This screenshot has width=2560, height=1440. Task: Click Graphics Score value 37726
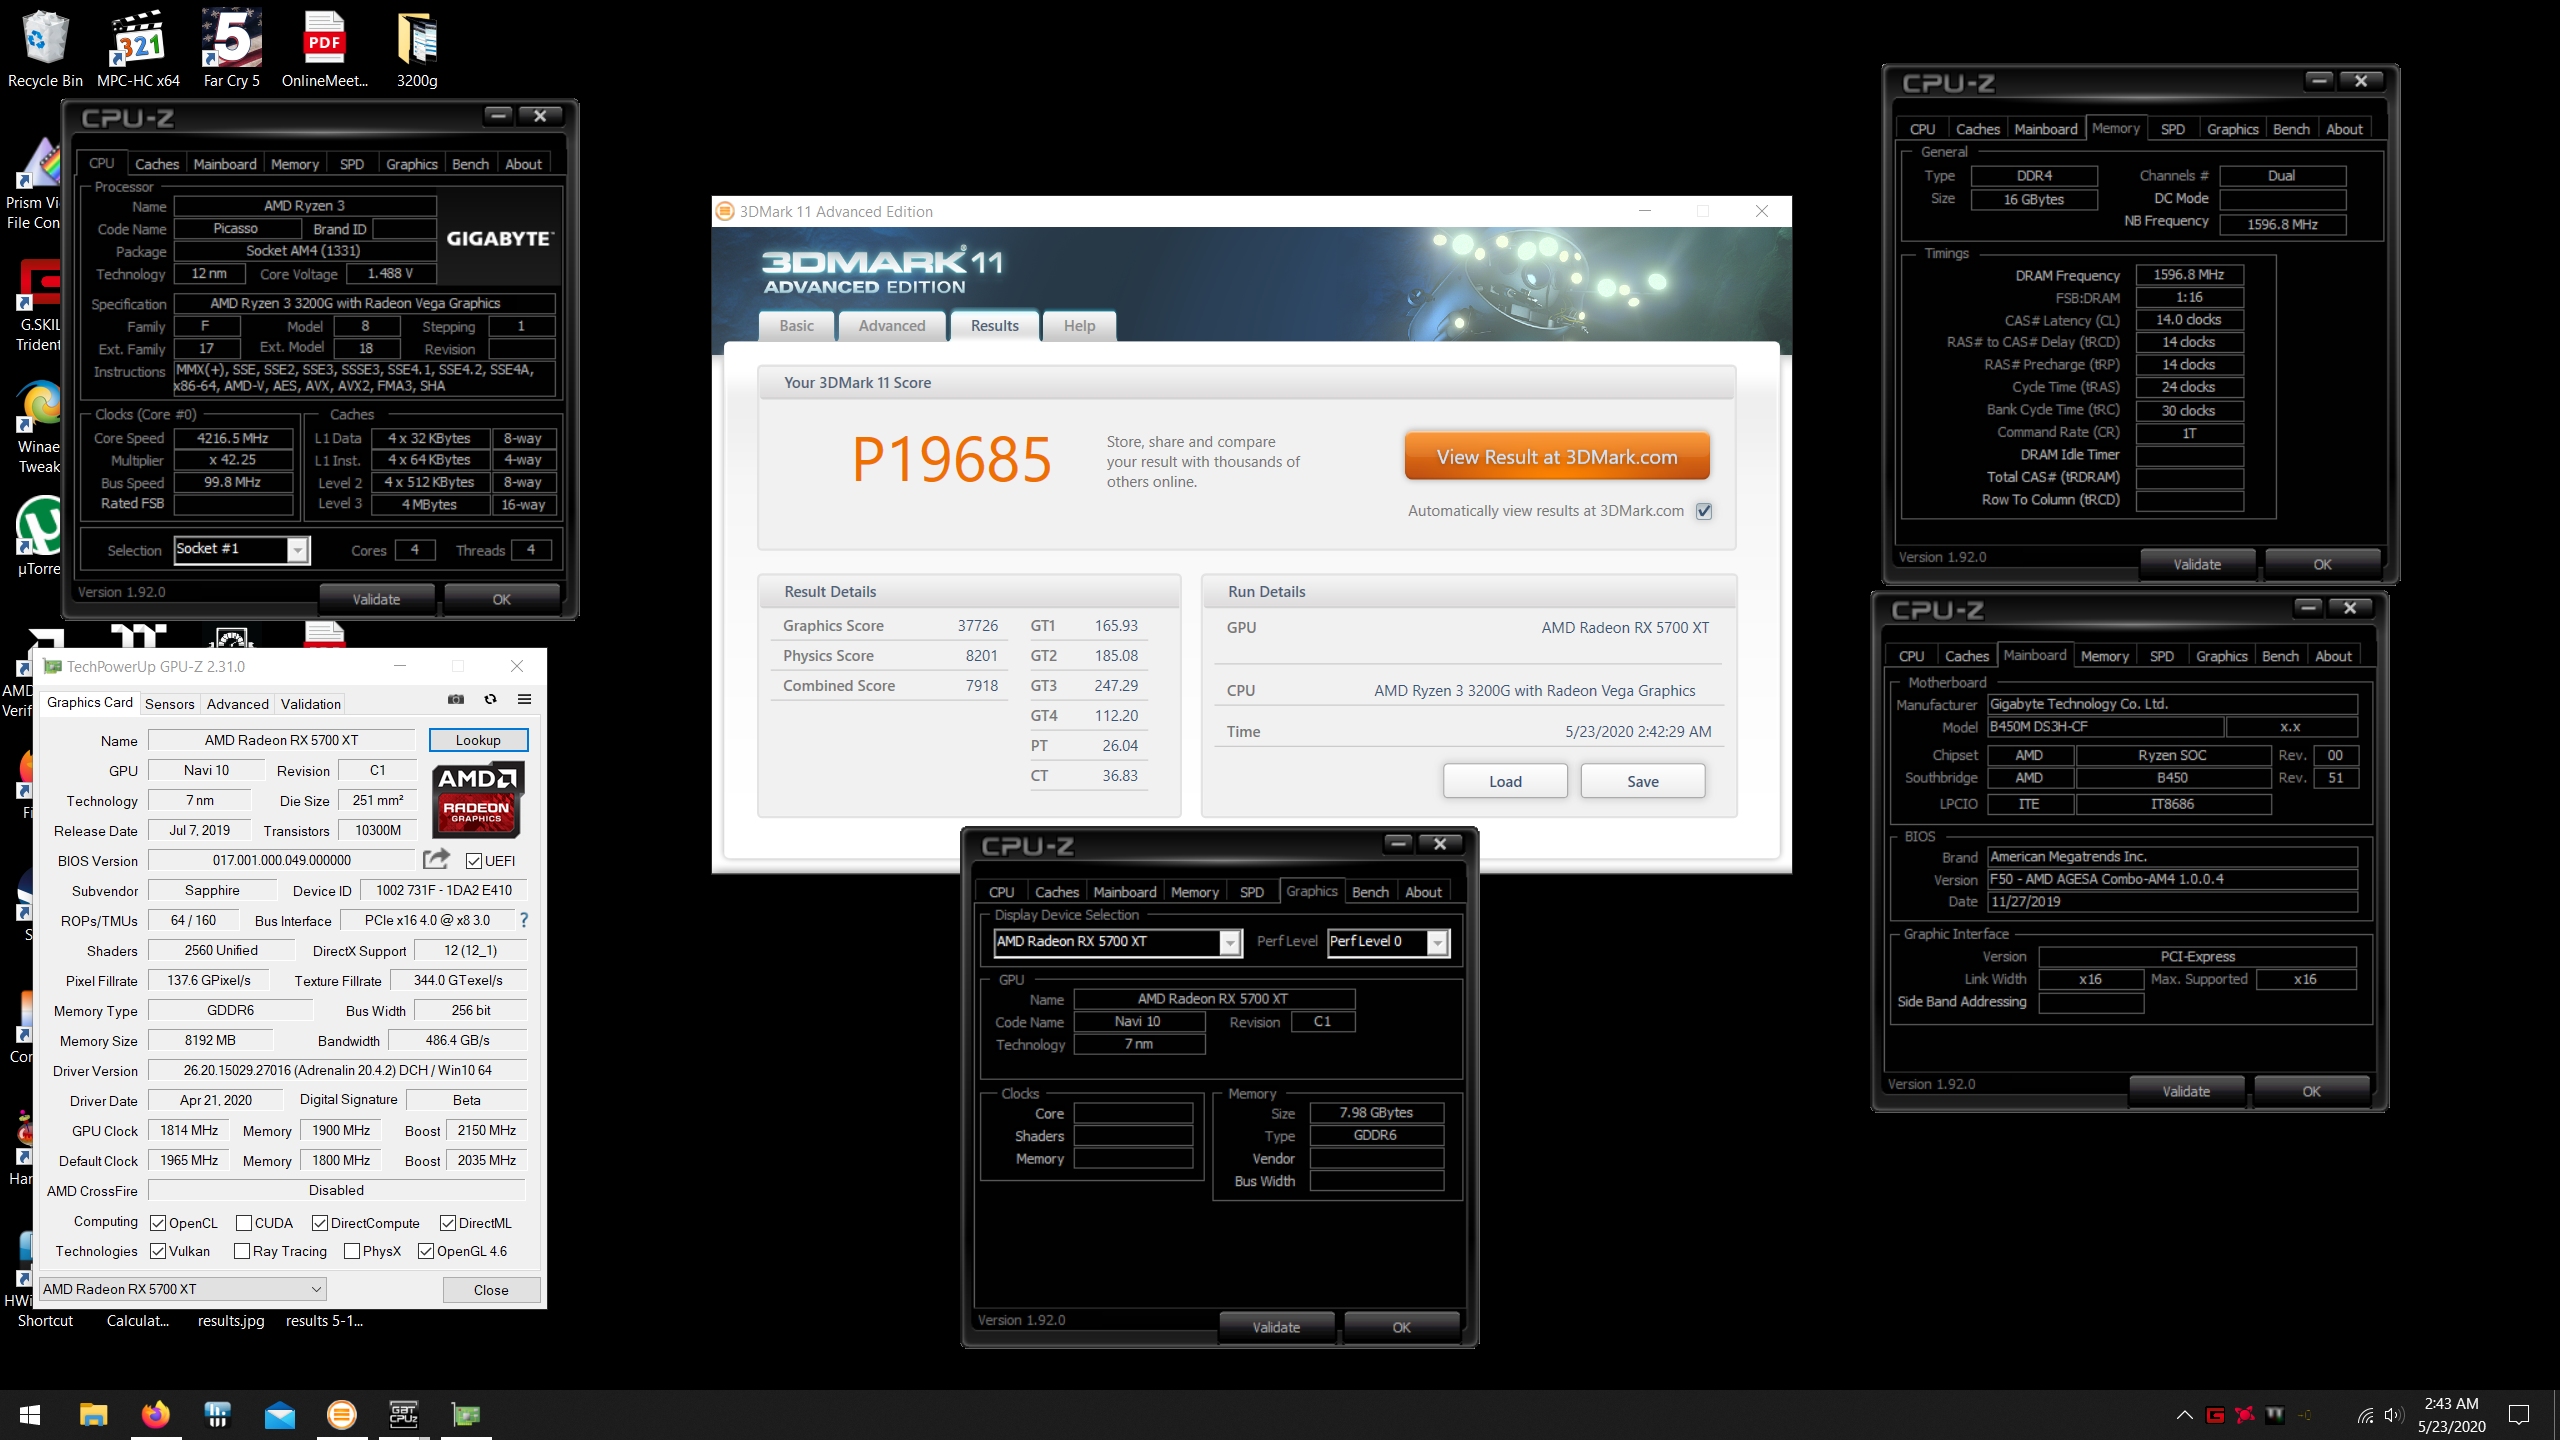(977, 626)
